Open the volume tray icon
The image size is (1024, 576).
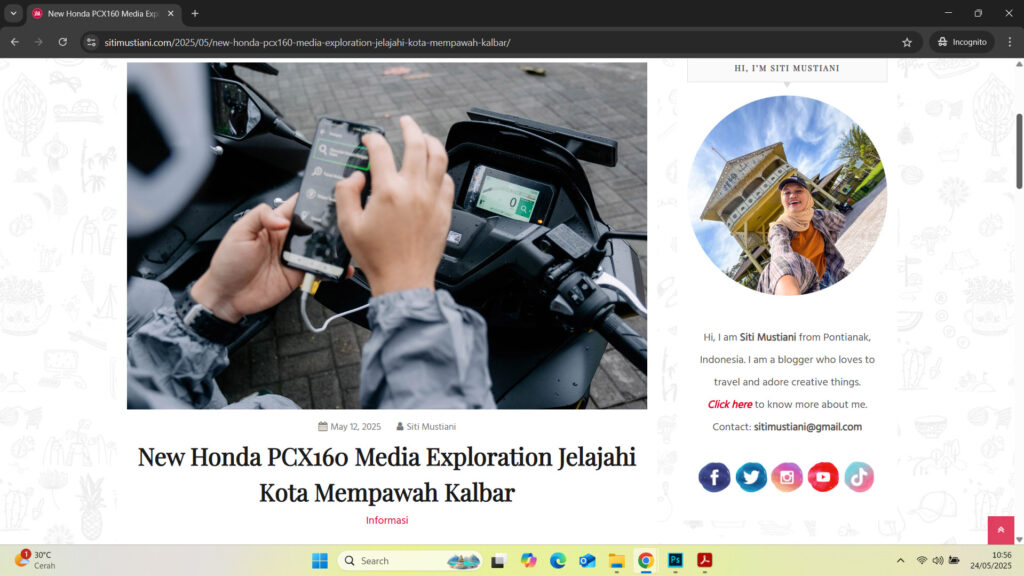[938, 560]
